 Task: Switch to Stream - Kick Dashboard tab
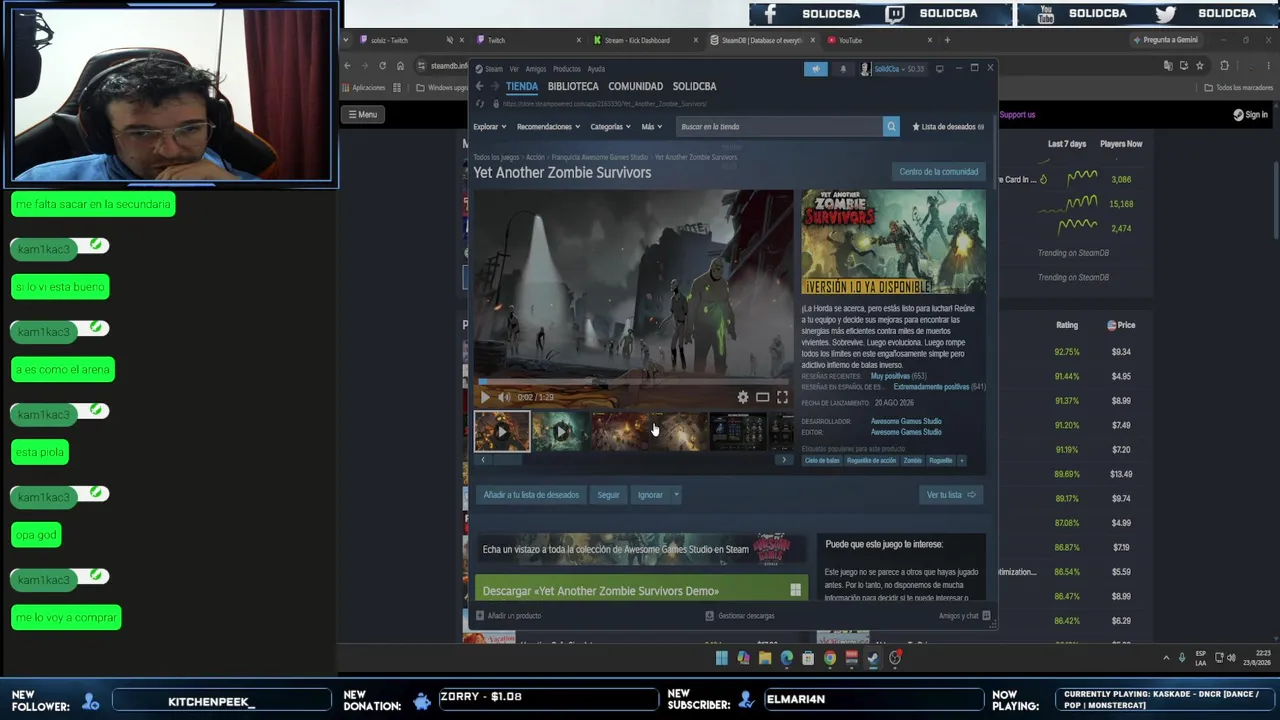645,40
